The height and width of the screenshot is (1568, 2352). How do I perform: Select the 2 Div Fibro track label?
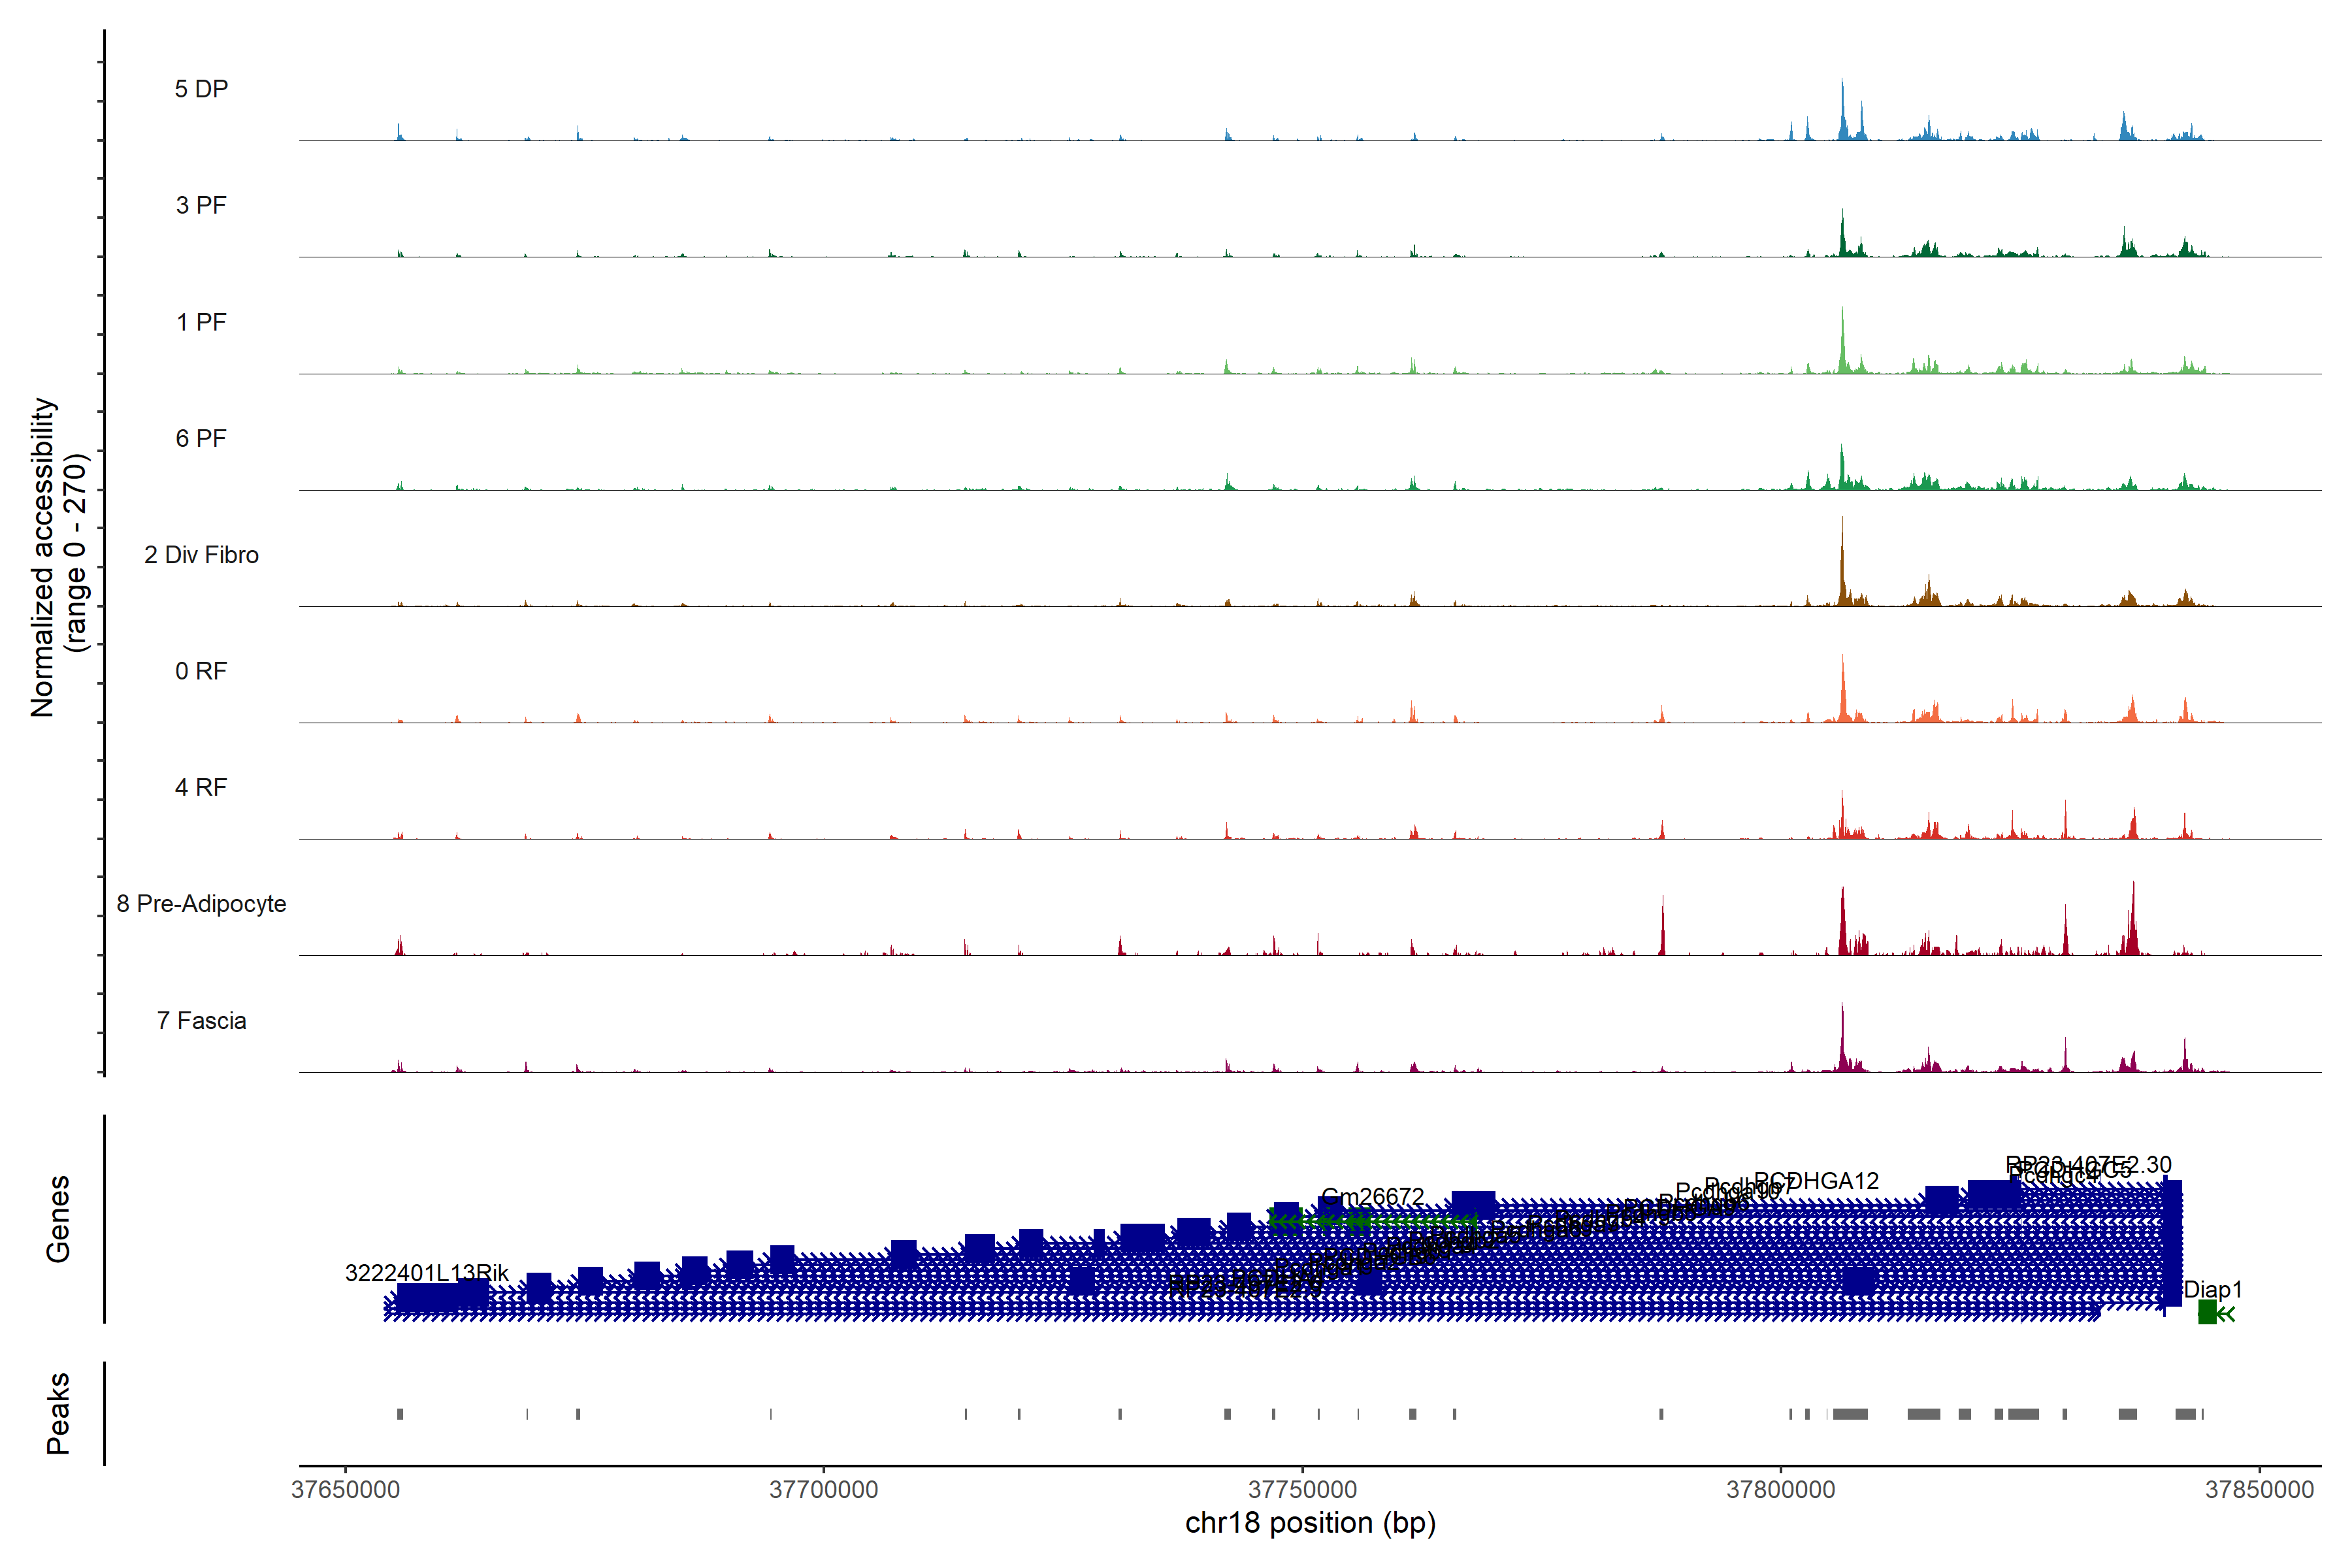tap(201, 555)
